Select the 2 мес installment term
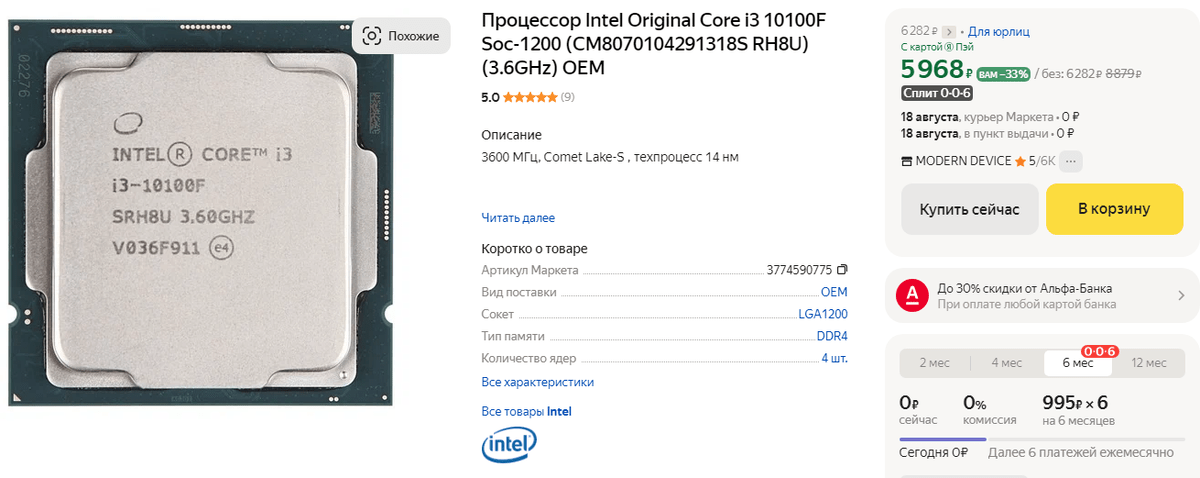 point(935,363)
